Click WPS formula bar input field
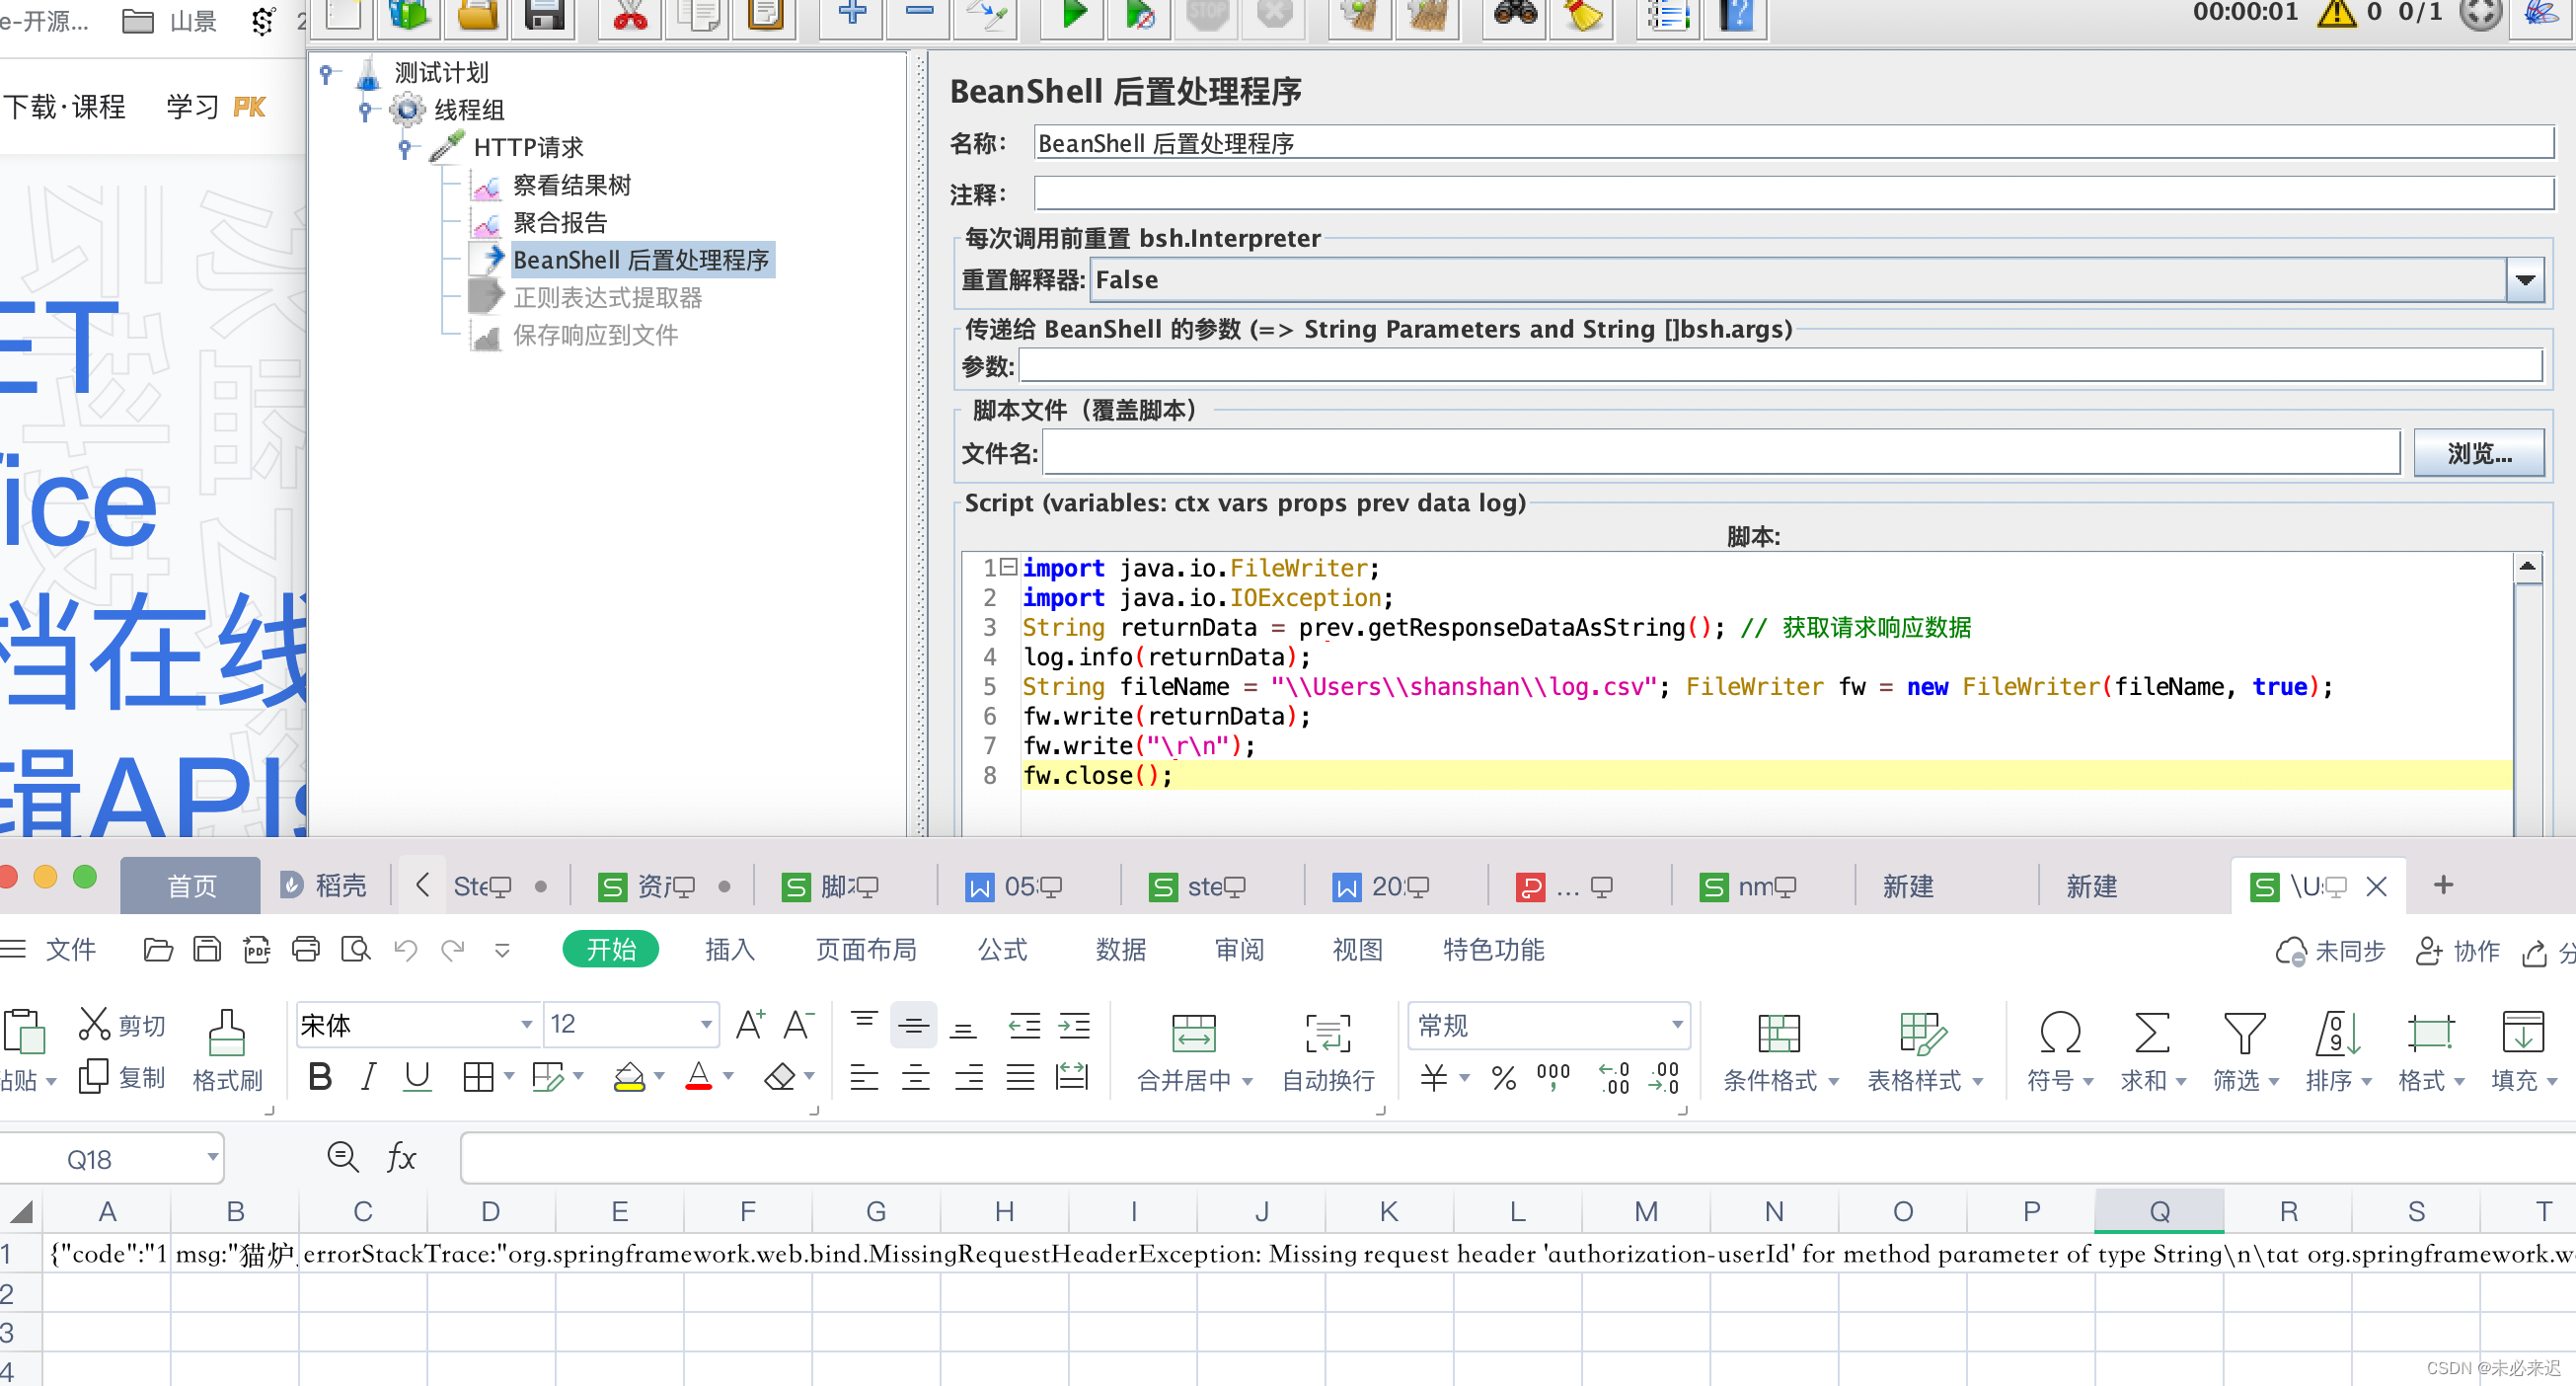 click(1517, 1158)
